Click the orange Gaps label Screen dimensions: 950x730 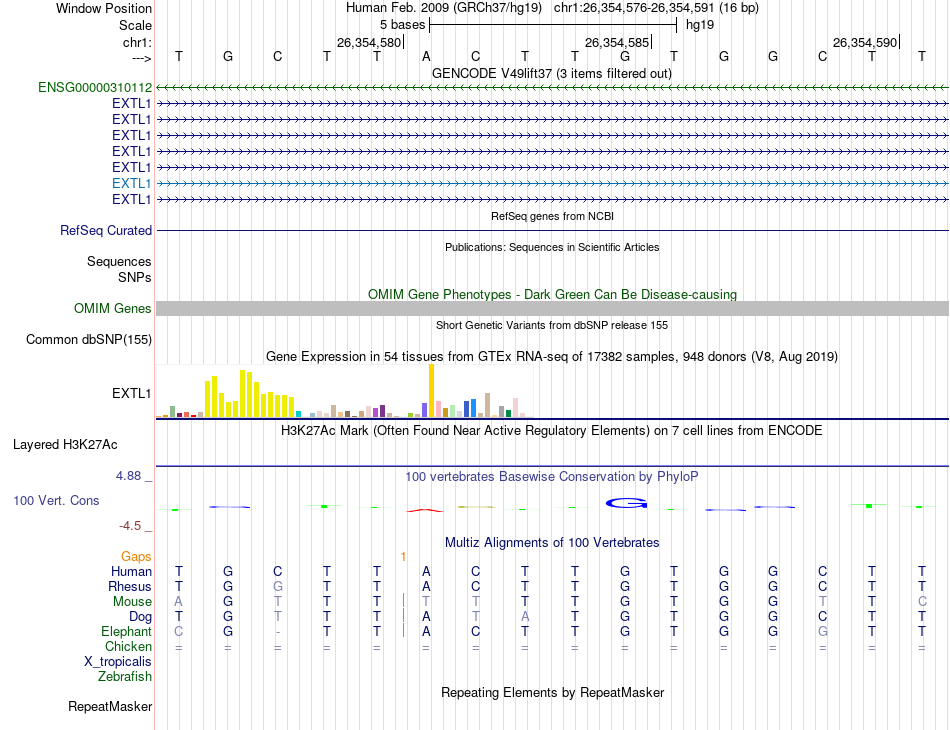(x=136, y=556)
